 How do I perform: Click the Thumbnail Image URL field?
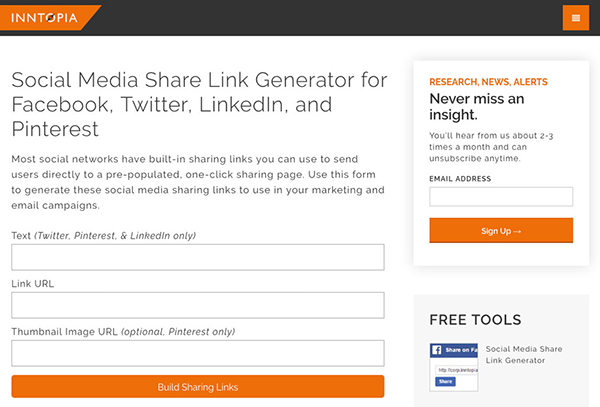coord(198,353)
